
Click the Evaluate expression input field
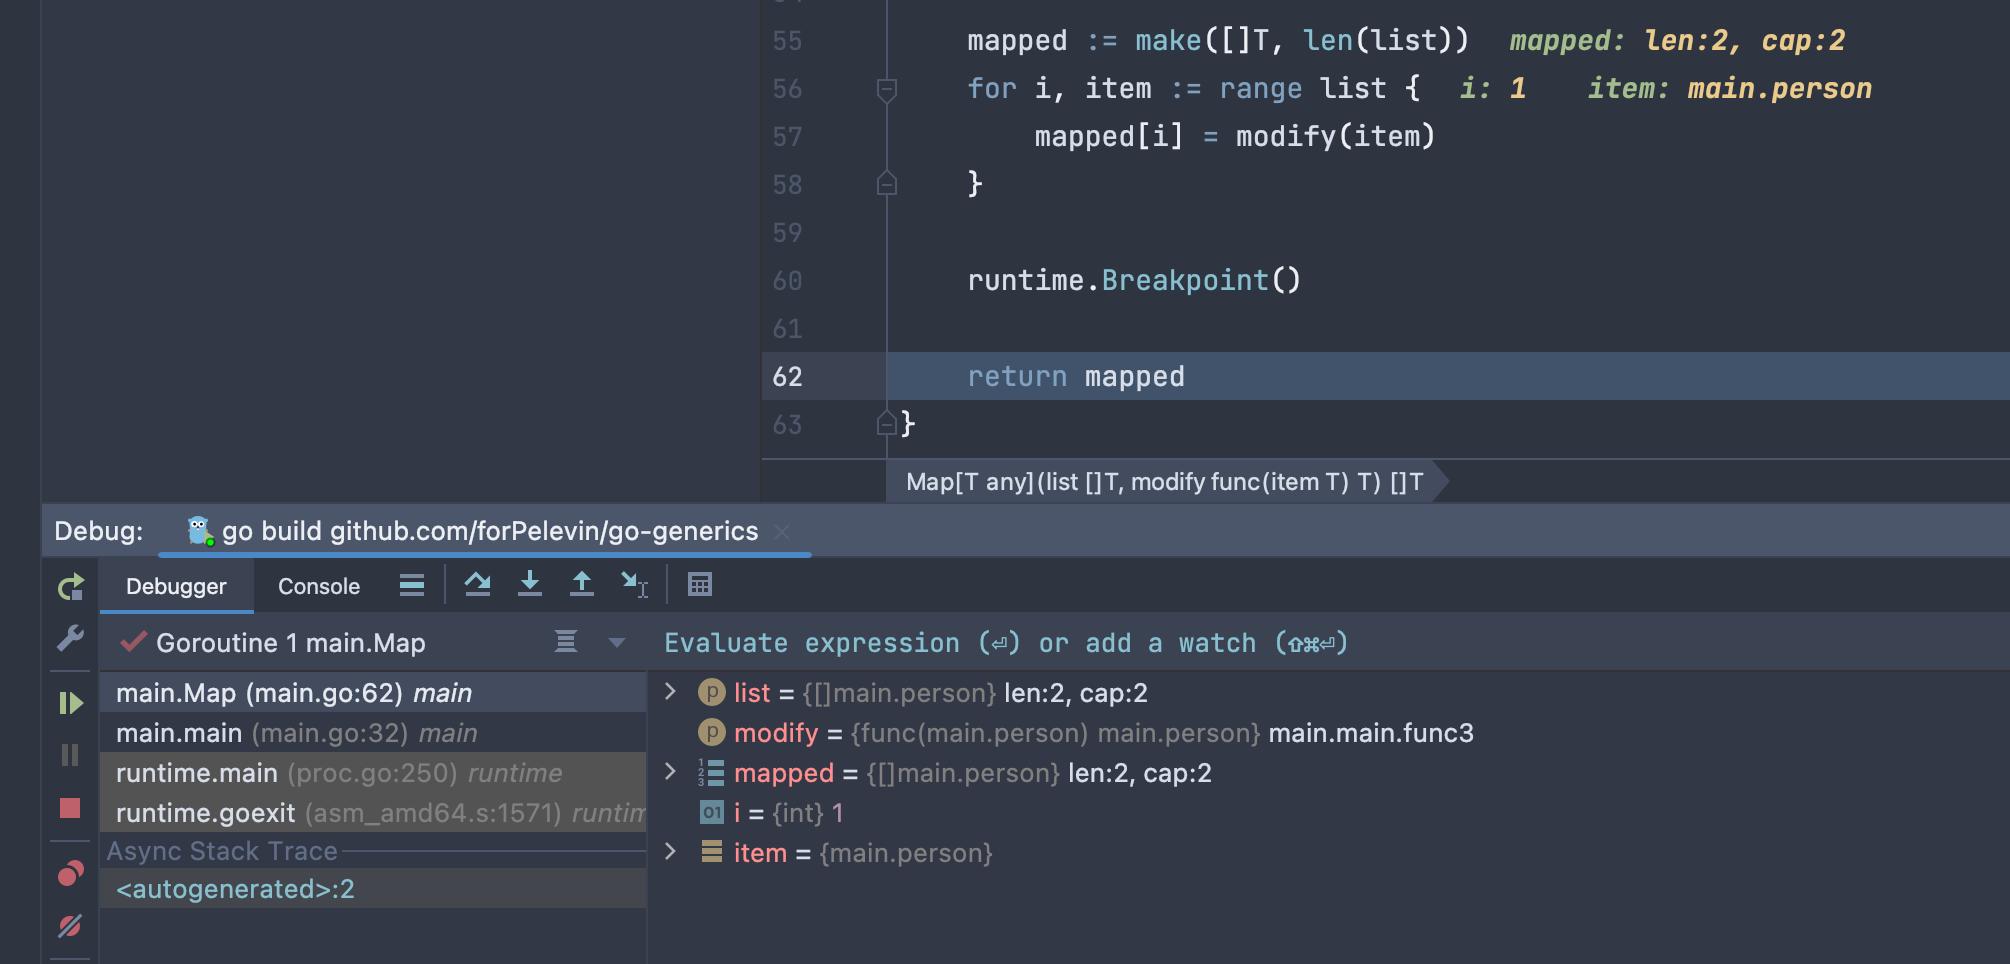pyautogui.click(x=1330, y=643)
